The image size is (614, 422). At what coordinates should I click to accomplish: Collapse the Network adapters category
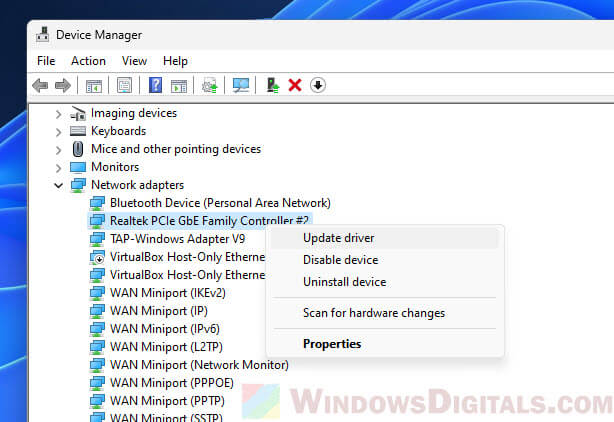58,186
